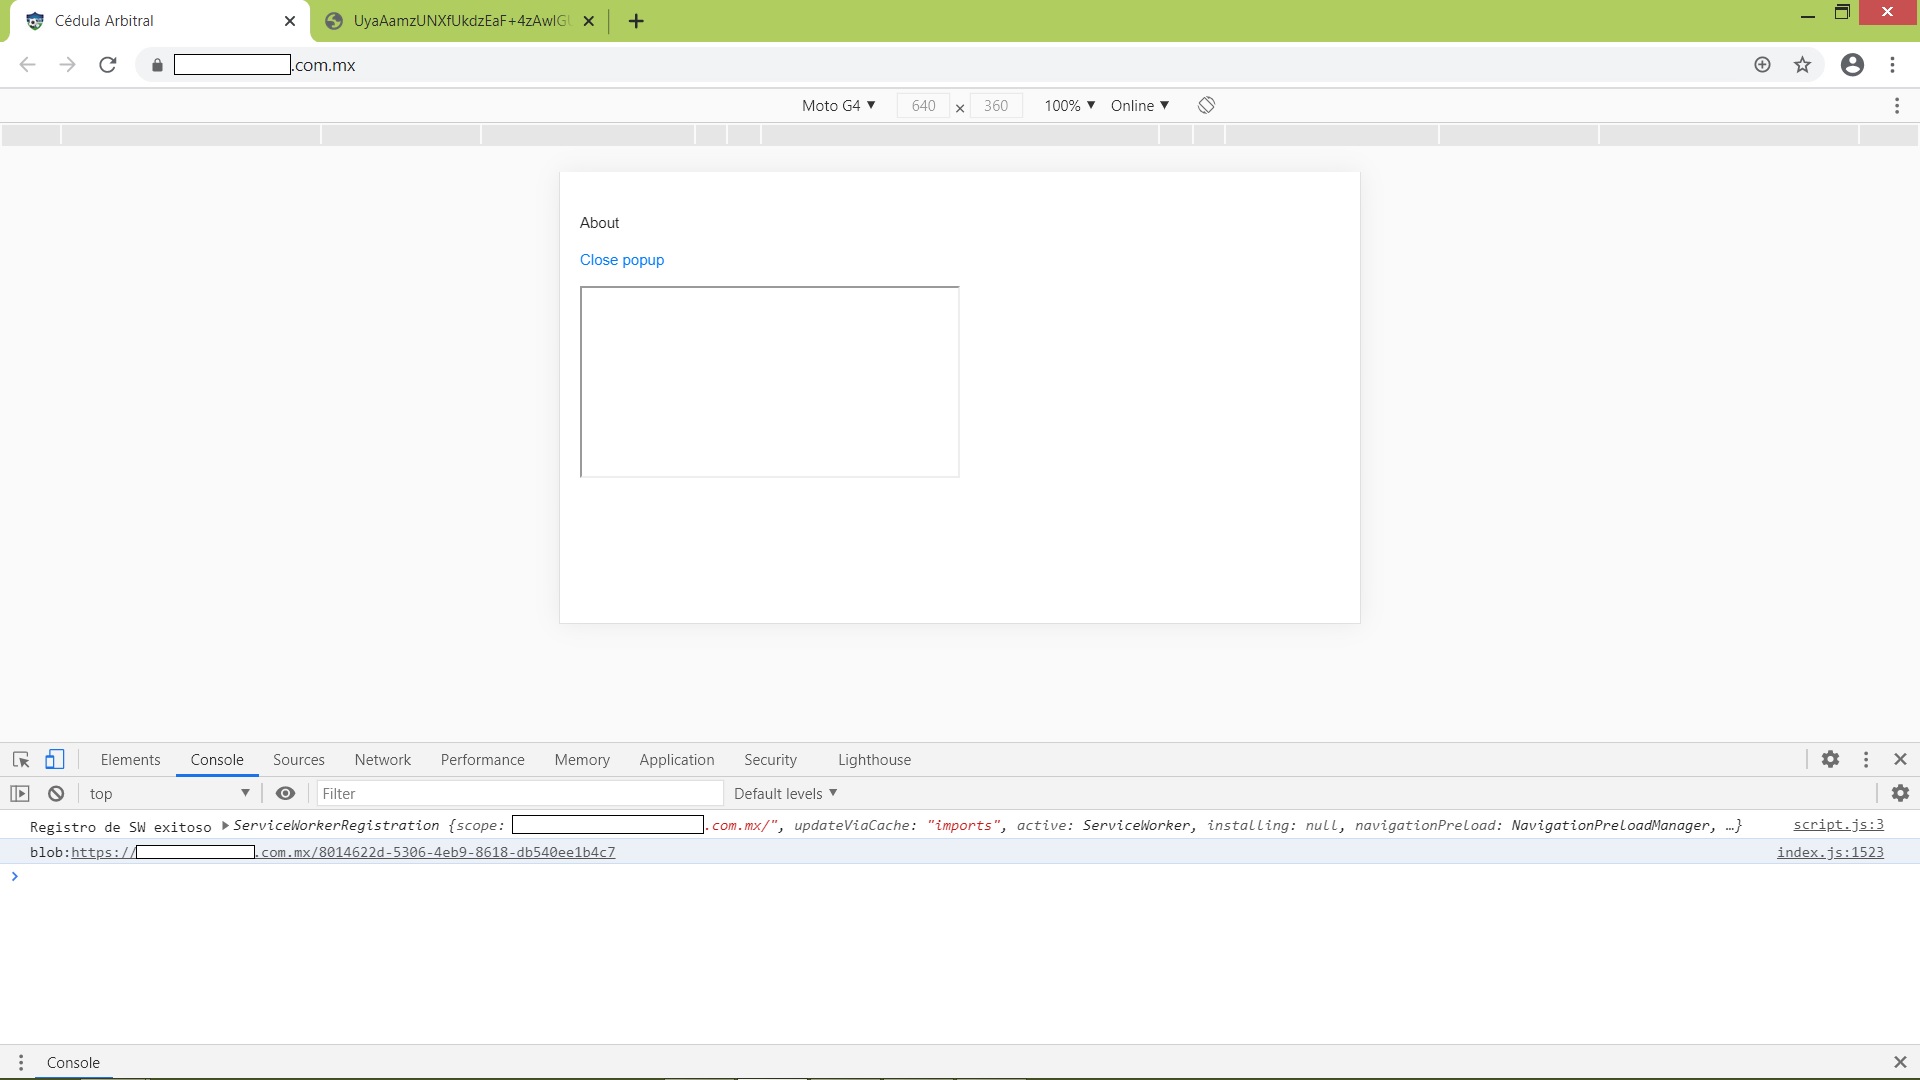This screenshot has height=1080, width=1920.
Task: Click the width field showing 640
Action: coord(923,105)
